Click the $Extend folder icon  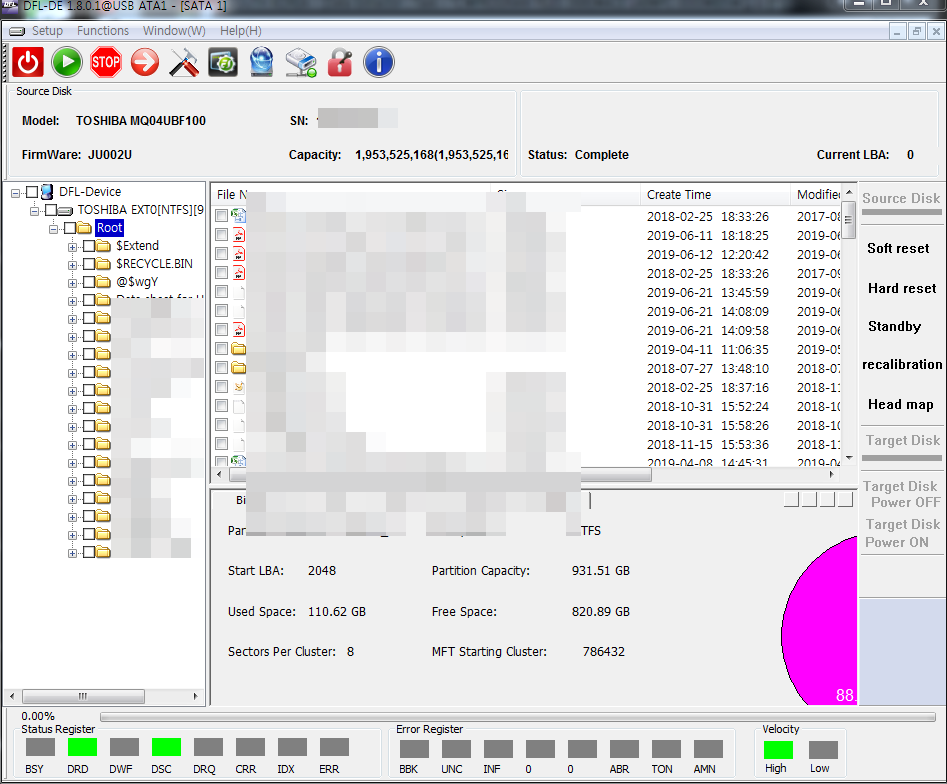(103, 246)
